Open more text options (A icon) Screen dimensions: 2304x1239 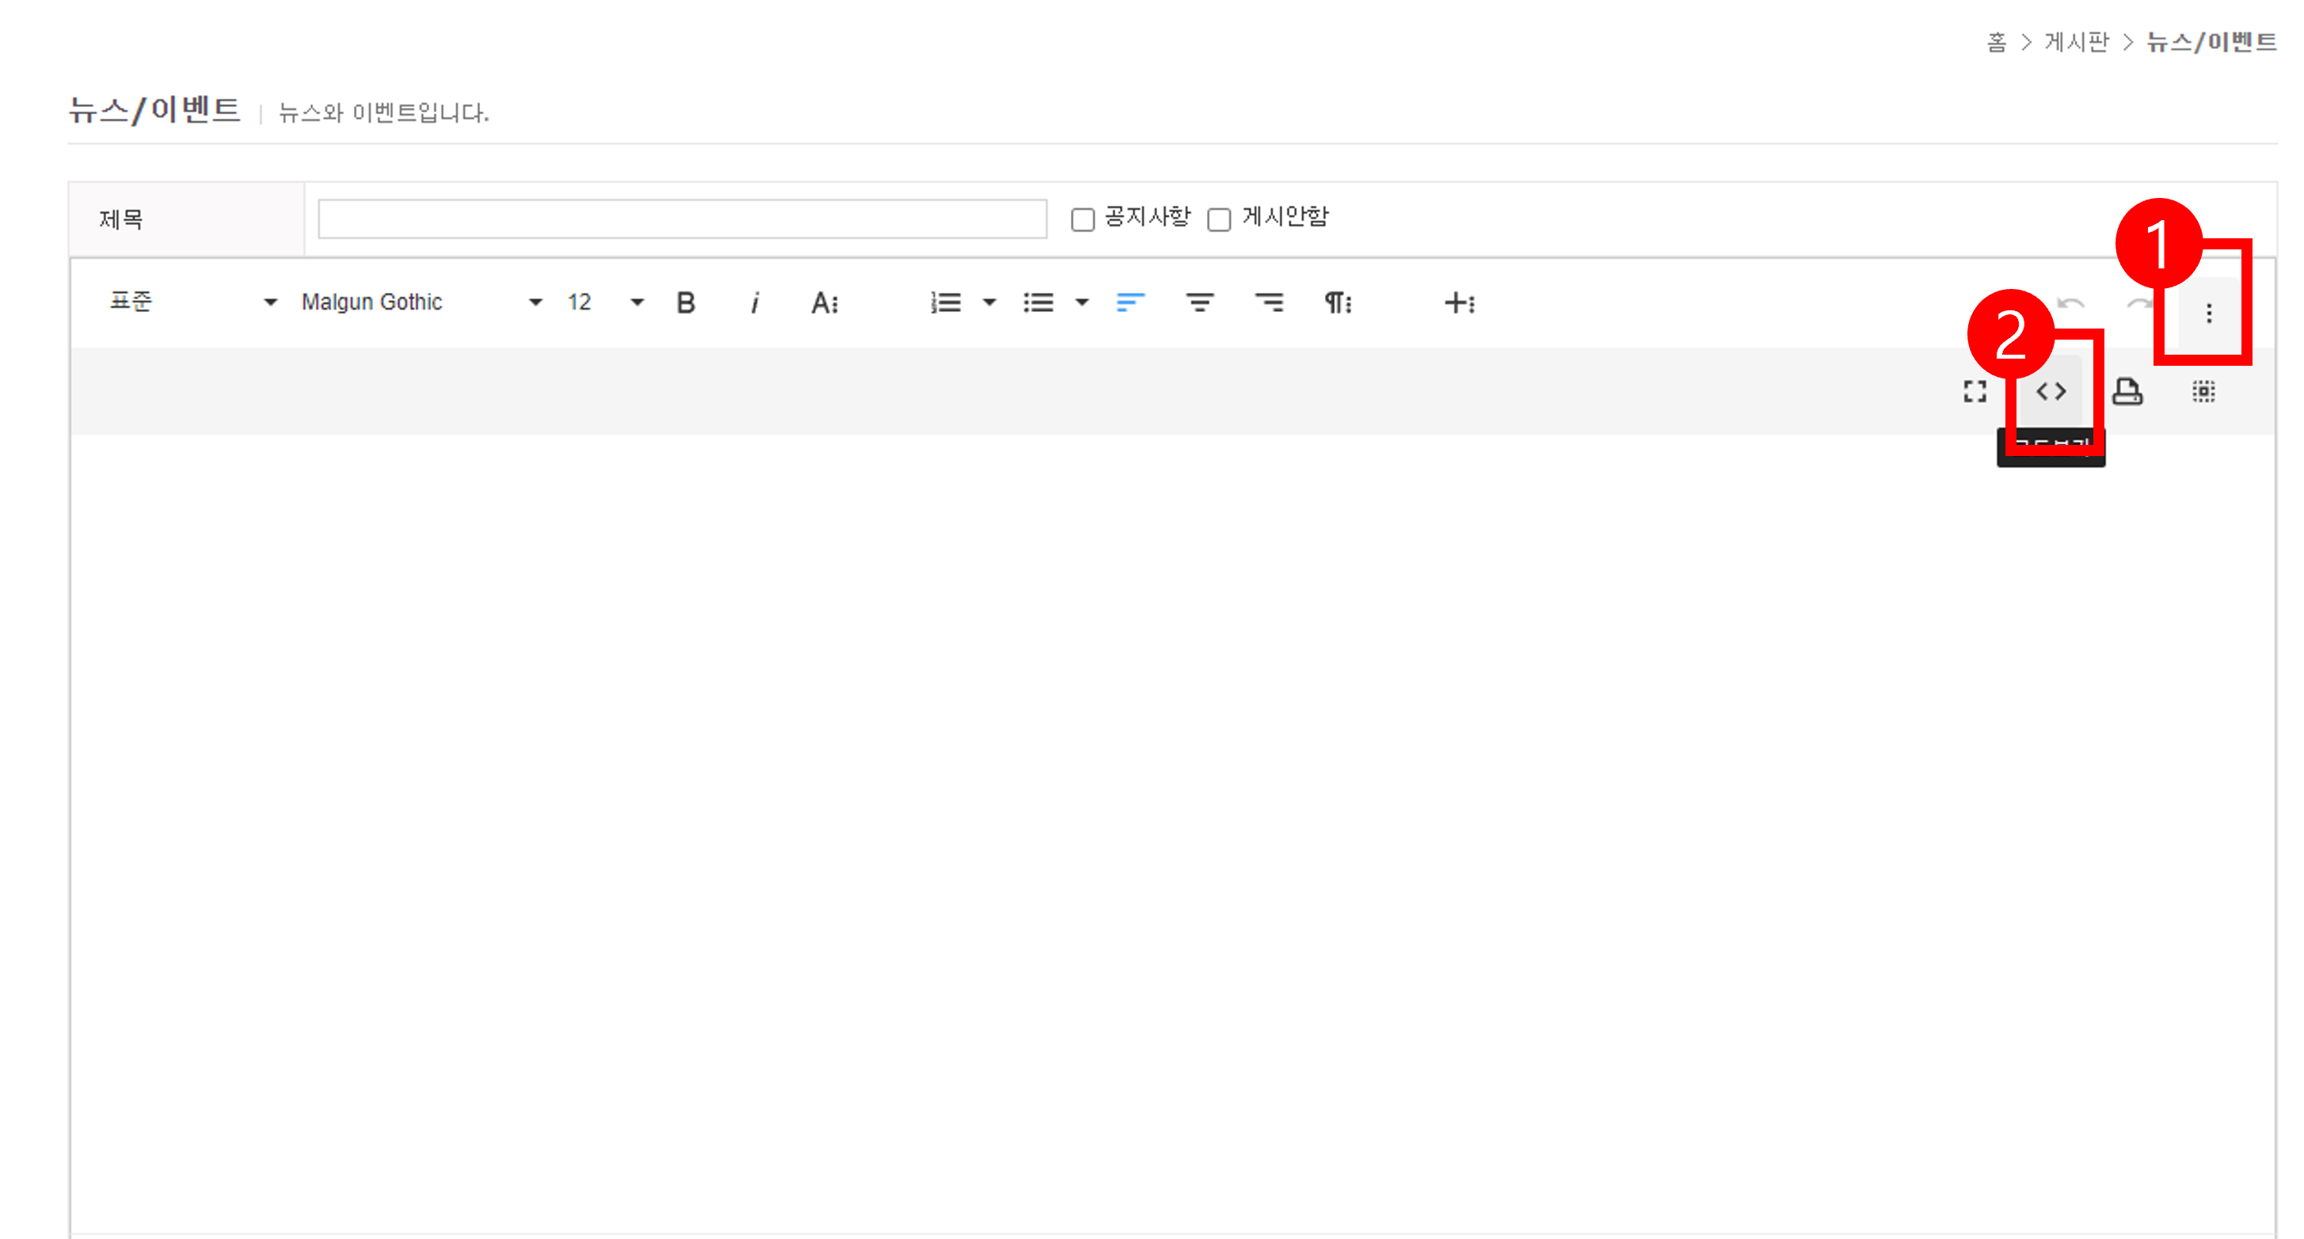pyautogui.click(x=824, y=302)
